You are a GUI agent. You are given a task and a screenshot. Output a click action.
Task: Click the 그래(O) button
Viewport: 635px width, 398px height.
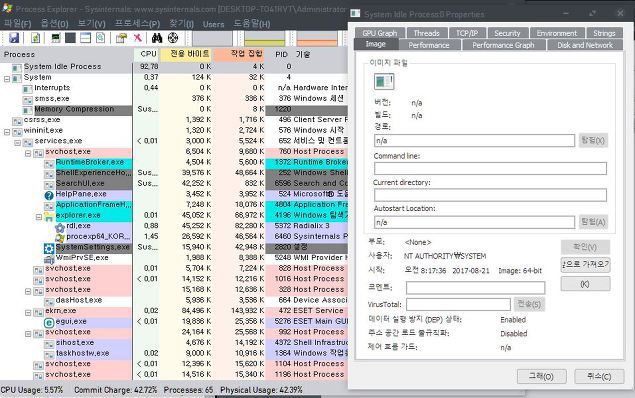[x=541, y=377]
